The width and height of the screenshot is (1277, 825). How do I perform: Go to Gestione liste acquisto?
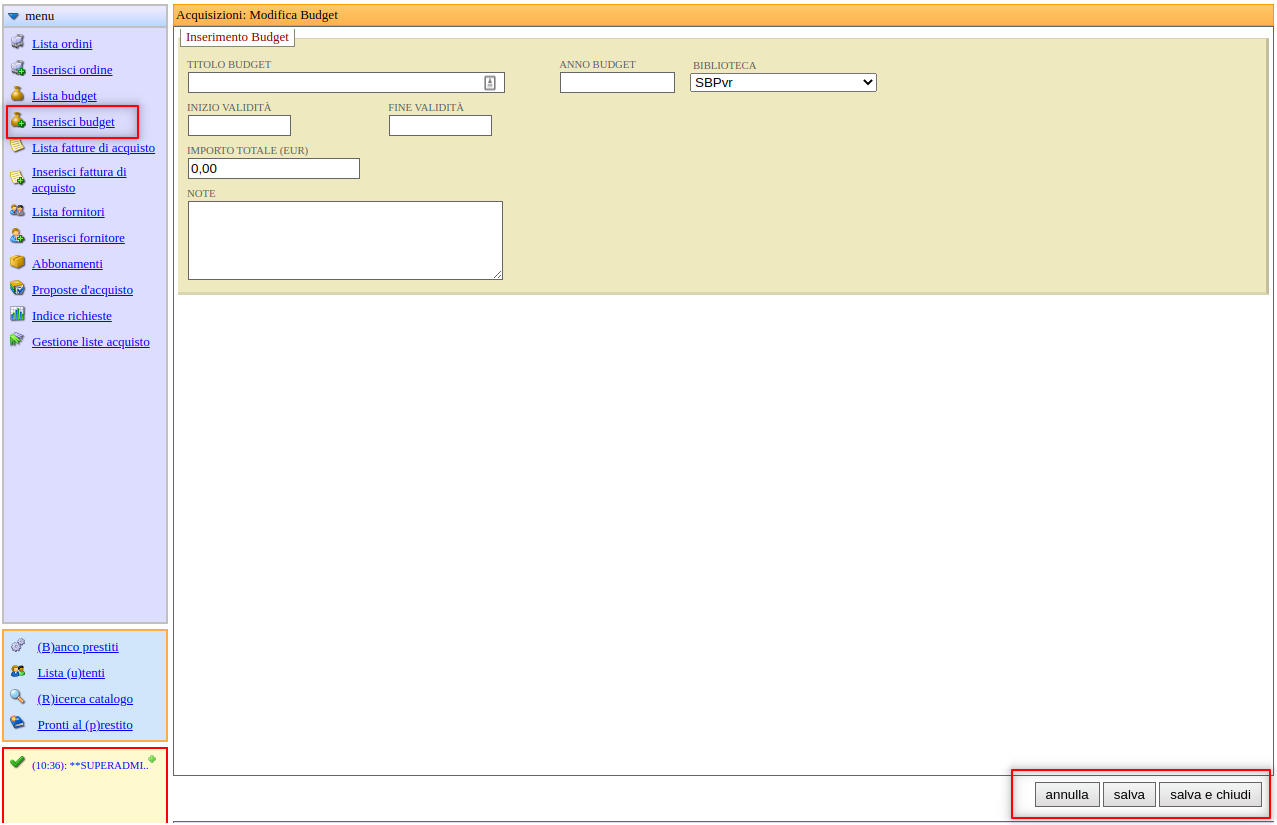(x=90, y=342)
